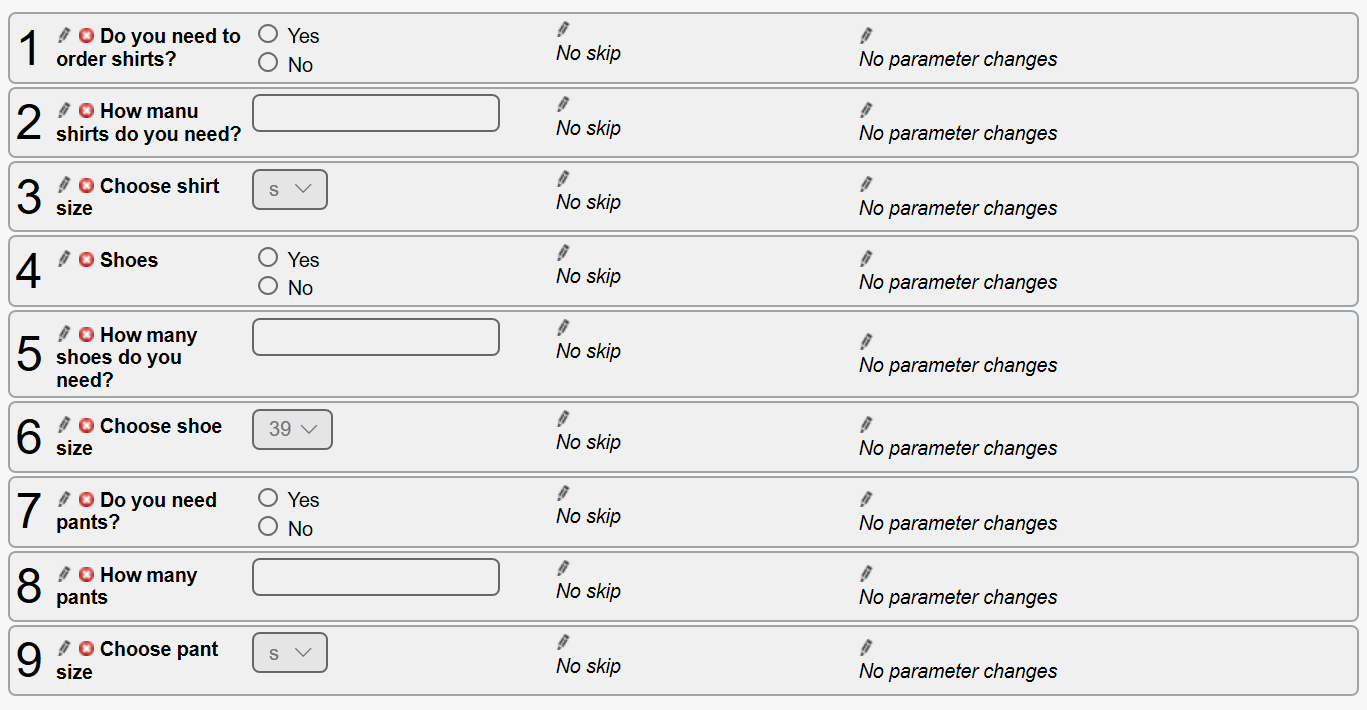This screenshot has height=710, width=1367.
Task: Click the shirt quantity text field
Action: pos(376,113)
